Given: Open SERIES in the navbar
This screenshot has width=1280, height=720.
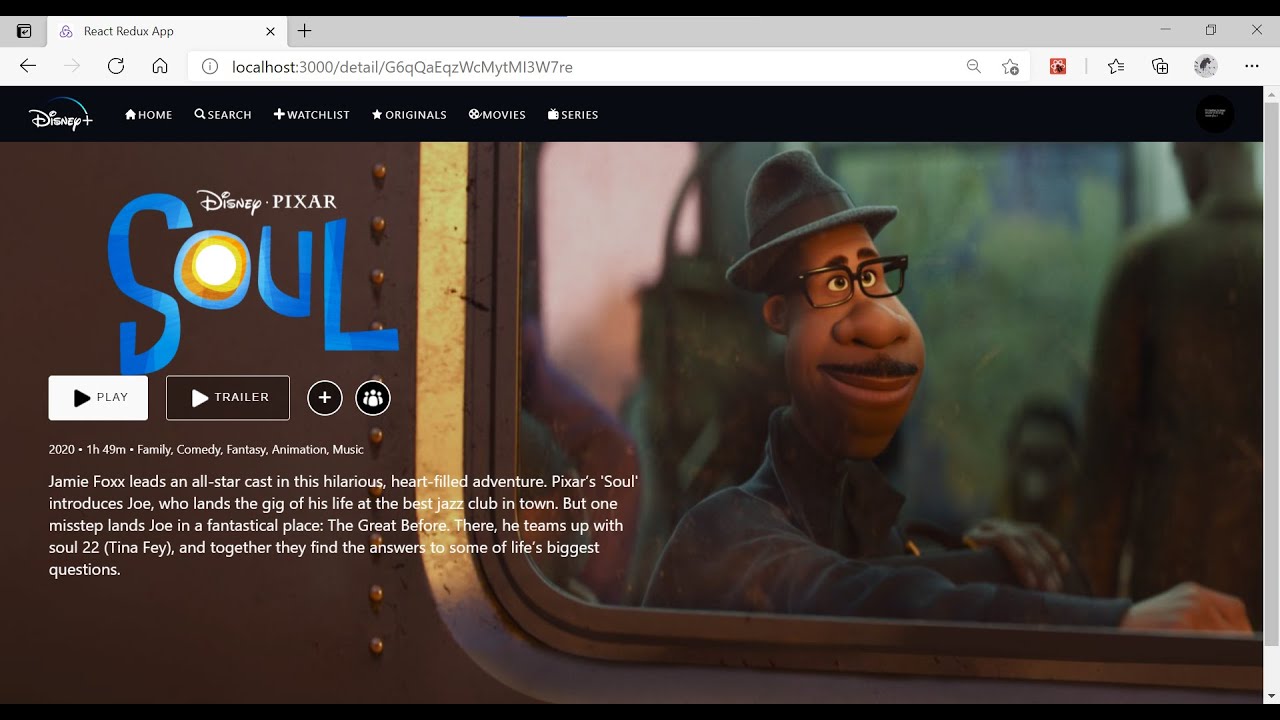Looking at the screenshot, I should click(573, 115).
